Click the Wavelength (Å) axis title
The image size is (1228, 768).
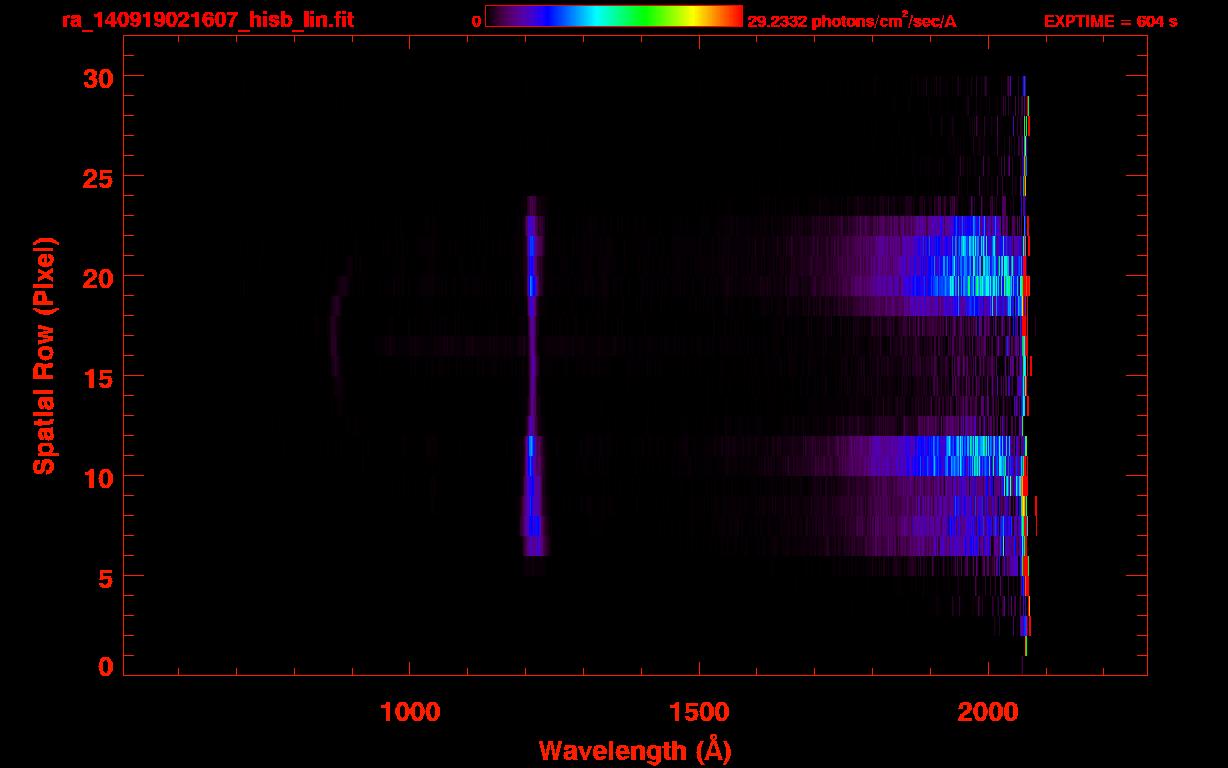(x=635, y=750)
